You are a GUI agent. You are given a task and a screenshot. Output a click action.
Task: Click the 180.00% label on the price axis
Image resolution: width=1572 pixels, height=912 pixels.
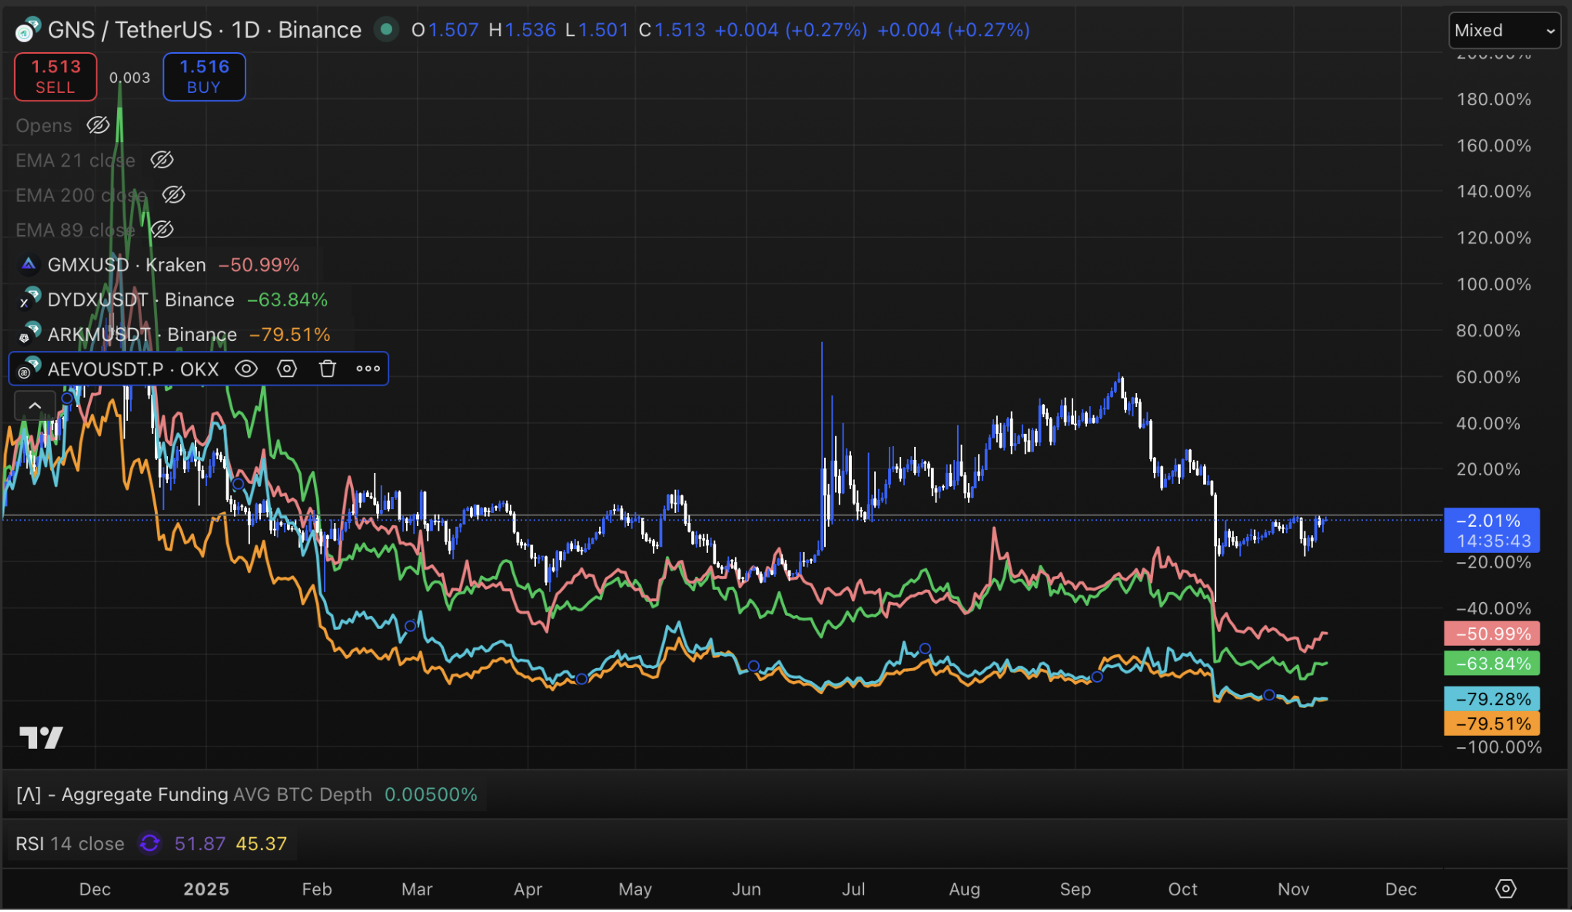[1494, 99]
